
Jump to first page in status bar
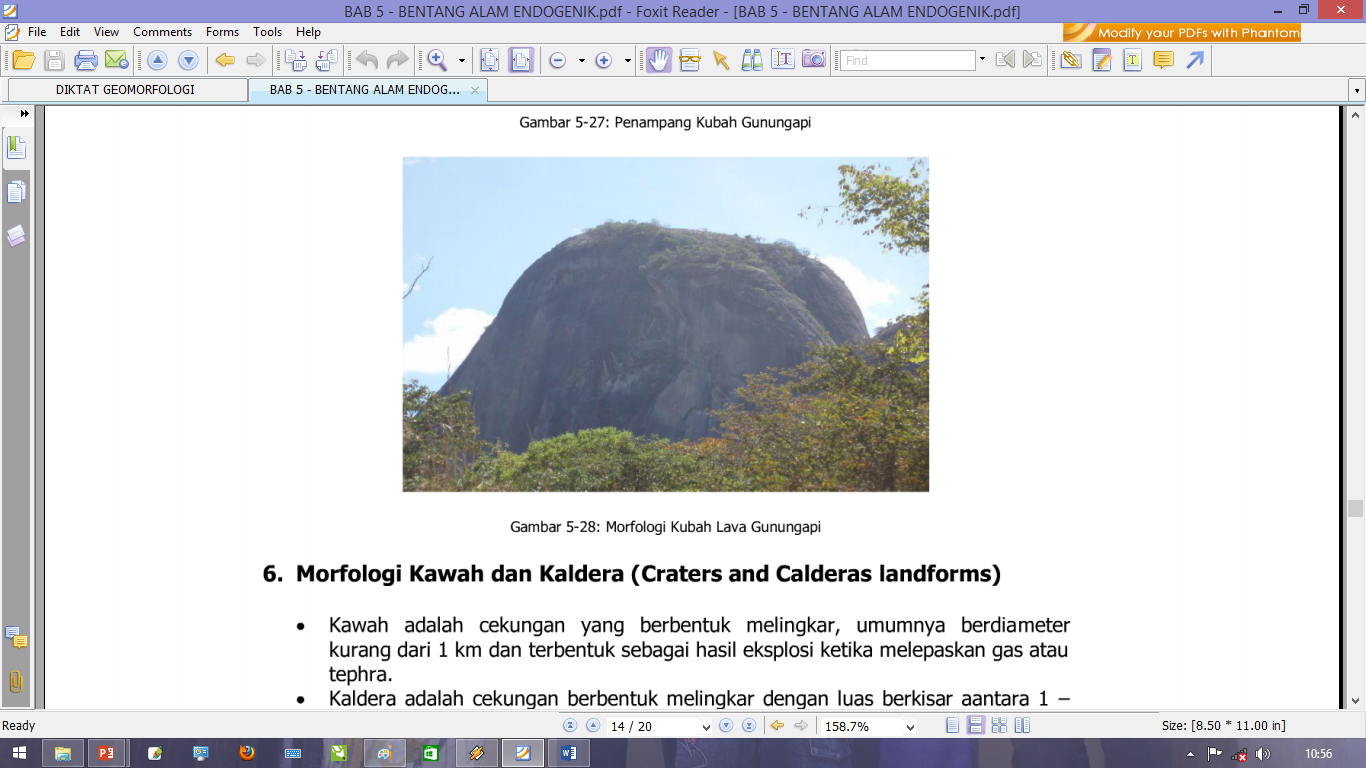tap(570, 726)
